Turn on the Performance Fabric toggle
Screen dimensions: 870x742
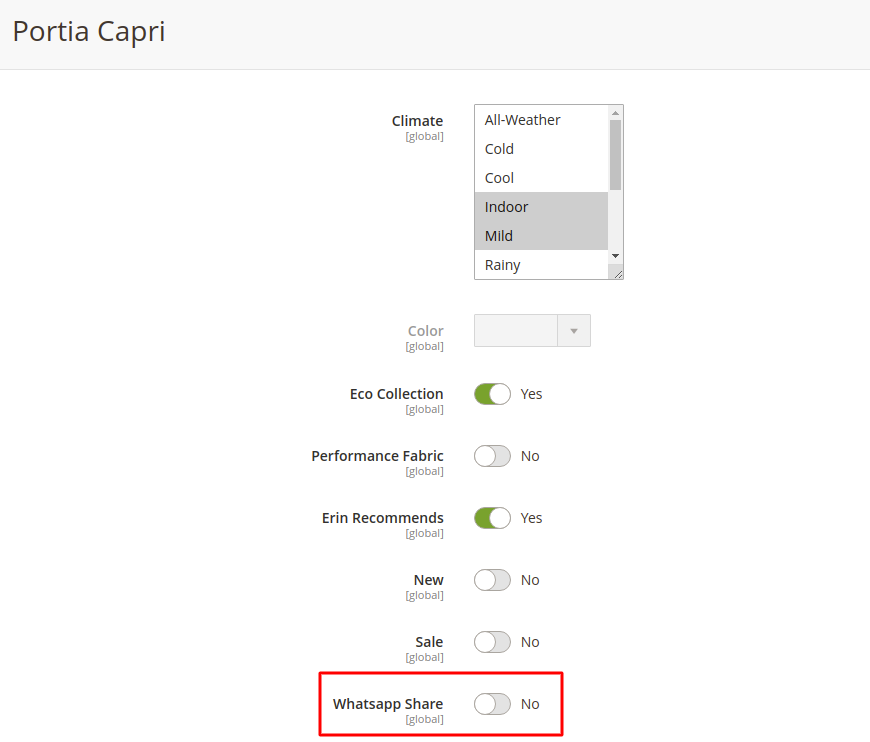pos(492,456)
